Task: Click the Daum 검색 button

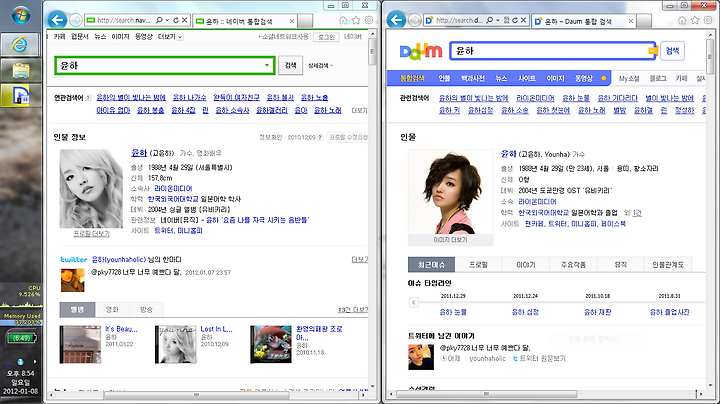Action: pyautogui.click(x=672, y=50)
